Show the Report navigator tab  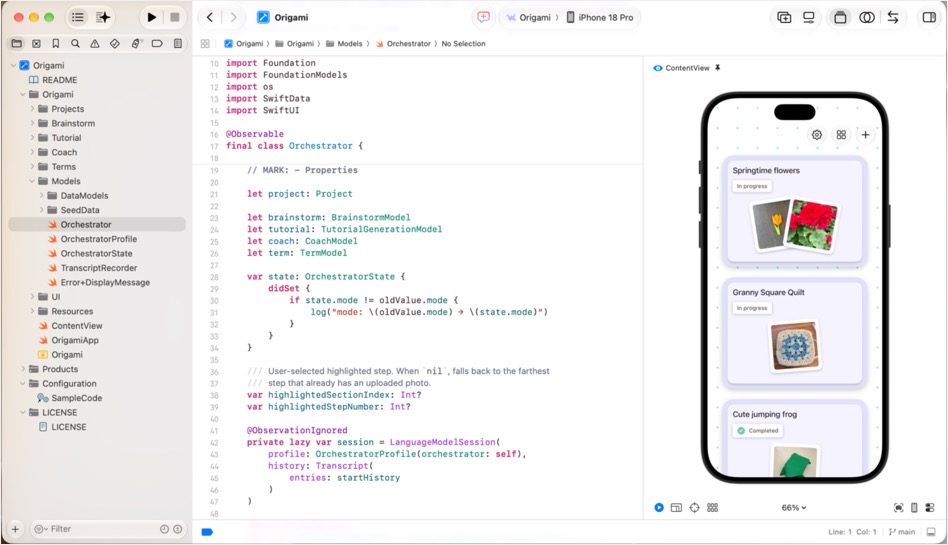pos(178,44)
